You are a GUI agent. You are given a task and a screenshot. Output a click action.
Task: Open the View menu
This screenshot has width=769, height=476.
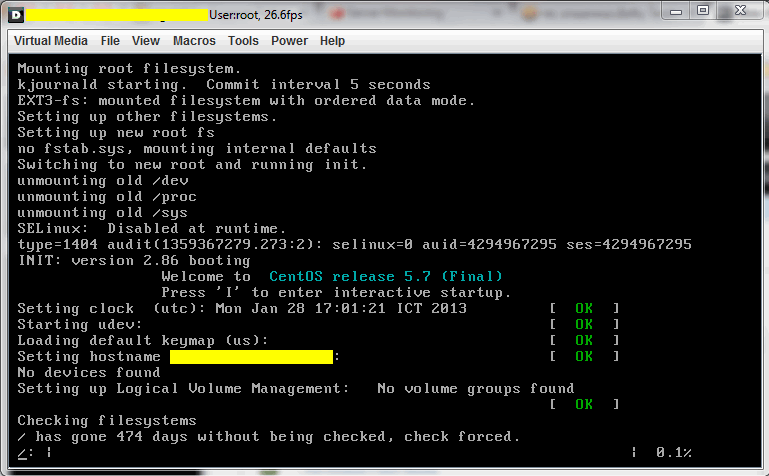point(146,41)
